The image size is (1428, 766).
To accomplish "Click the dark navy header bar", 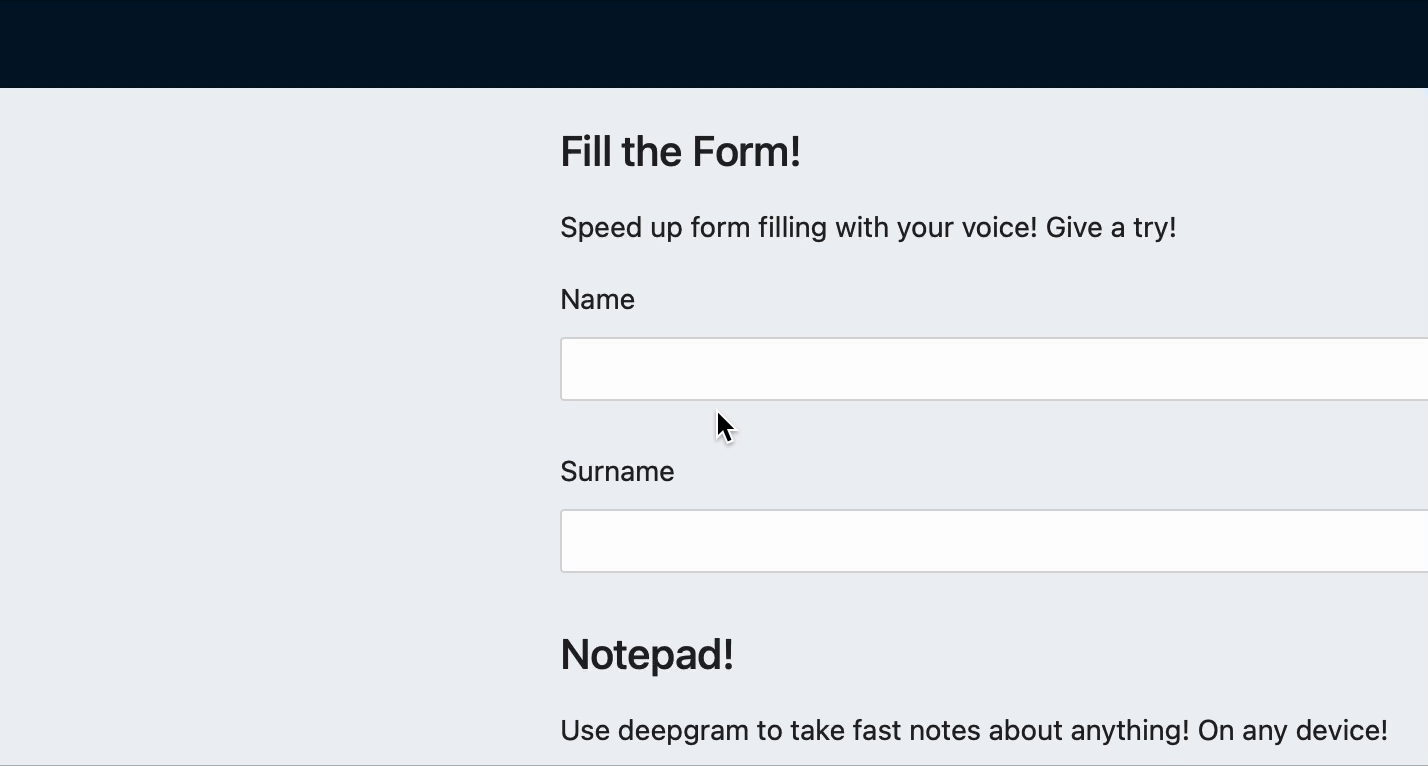I will pyautogui.click(x=714, y=44).
